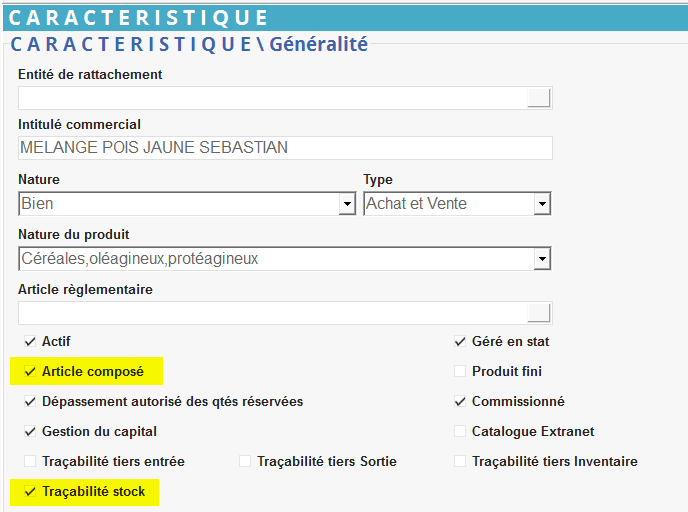The image size is (688, 512).
Task: Check Traçabilité tiers Sortie
Action: pos(245,462)
